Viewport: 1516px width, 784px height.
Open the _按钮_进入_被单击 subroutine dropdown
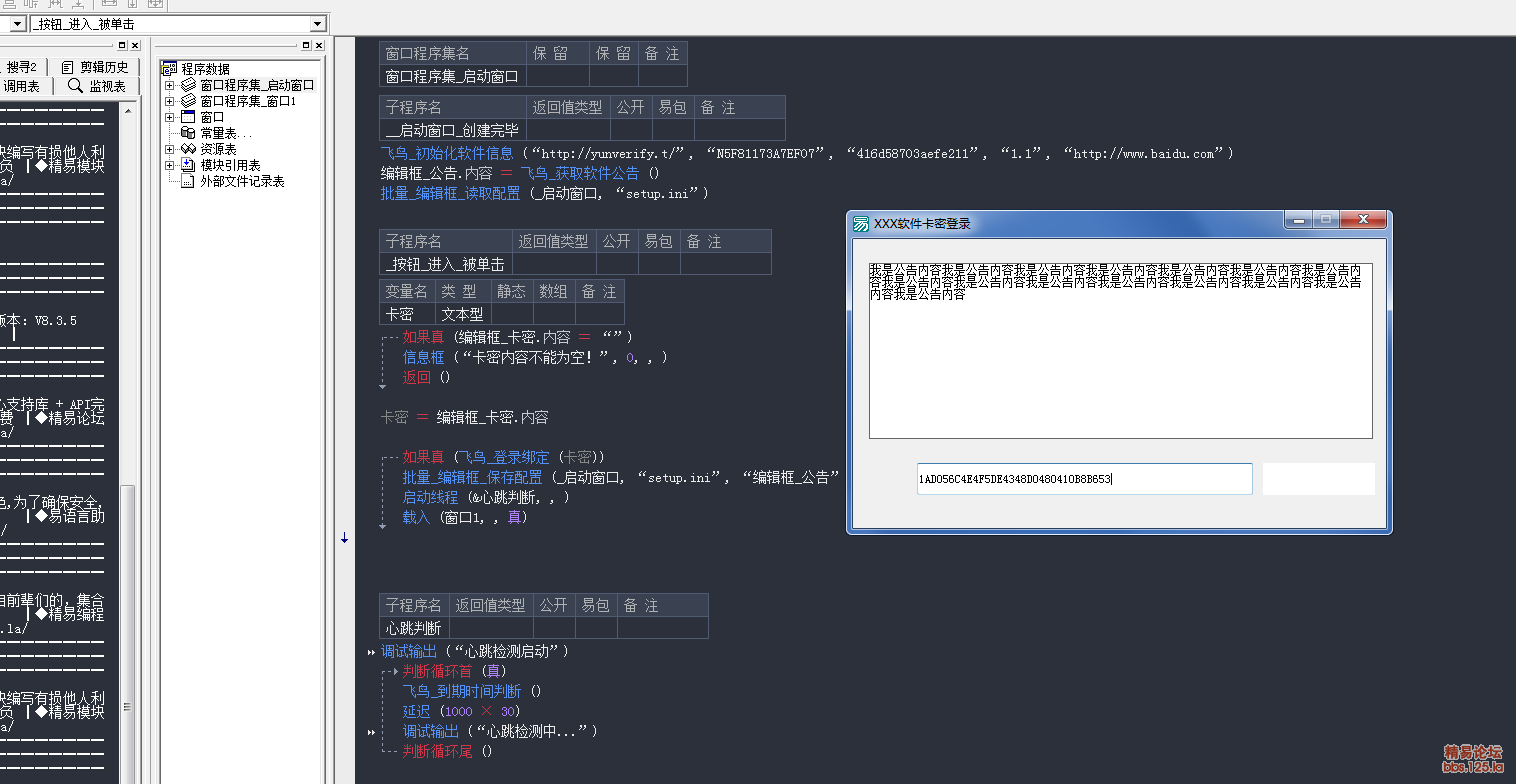[318, 24]
